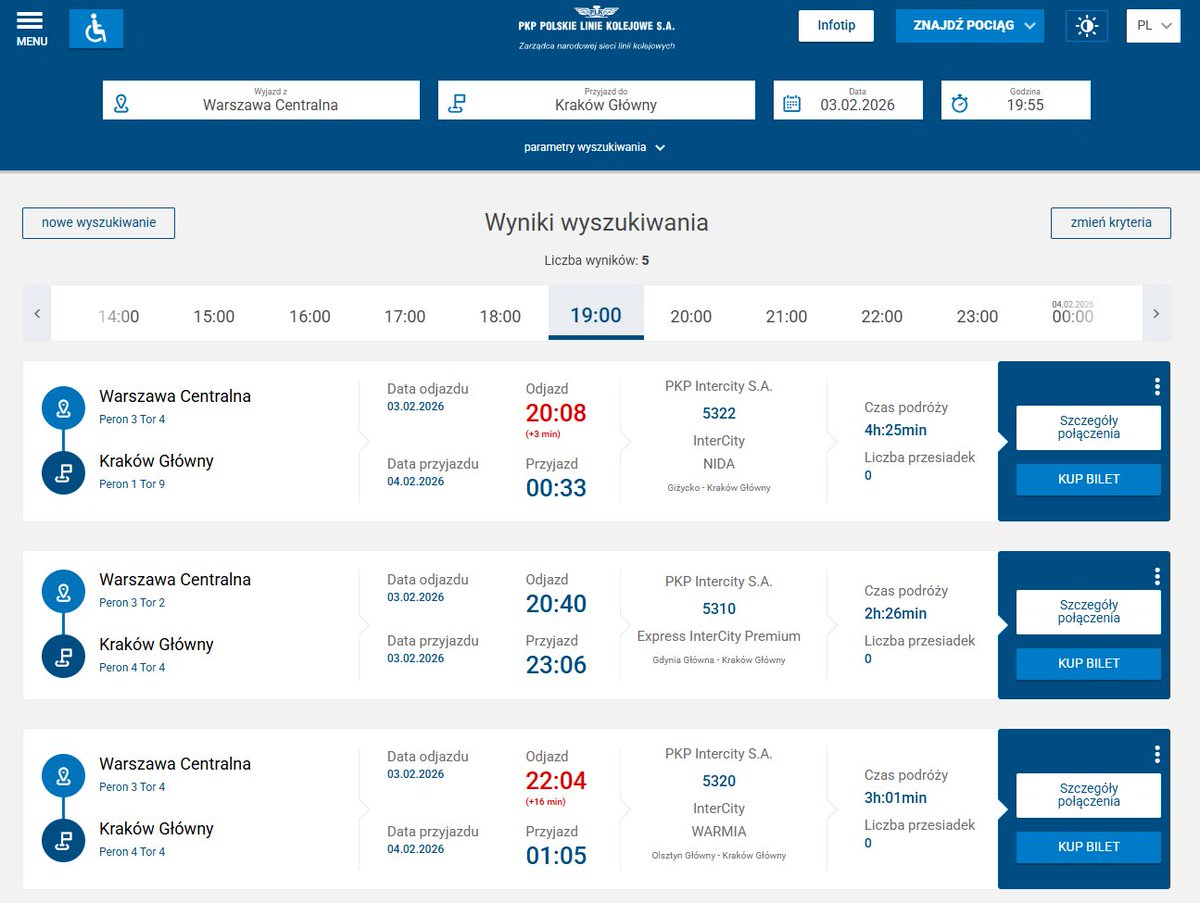Change the date field 03.02.2026
Image resolution: width=1200 pixels, height=903 pixels.
pyautogui.click(x=848, y=100)
